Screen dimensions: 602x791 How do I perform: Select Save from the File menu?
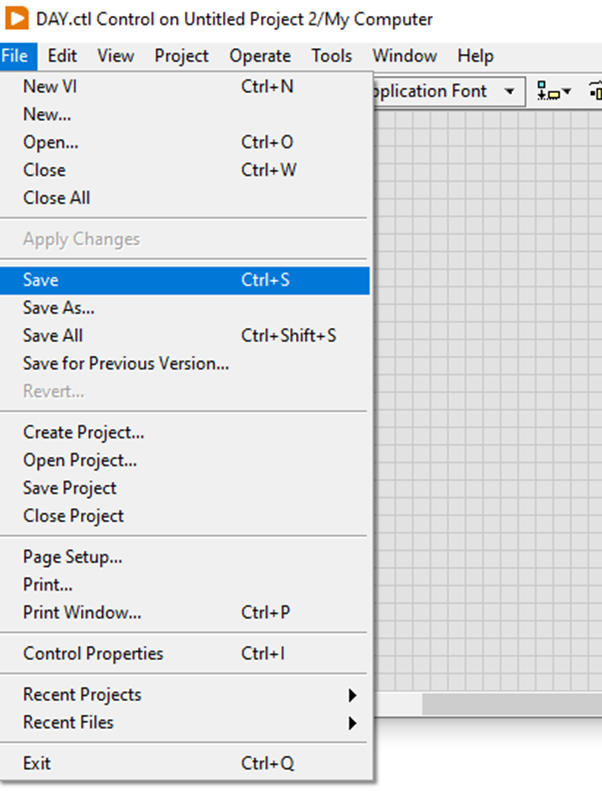[41, 281]
